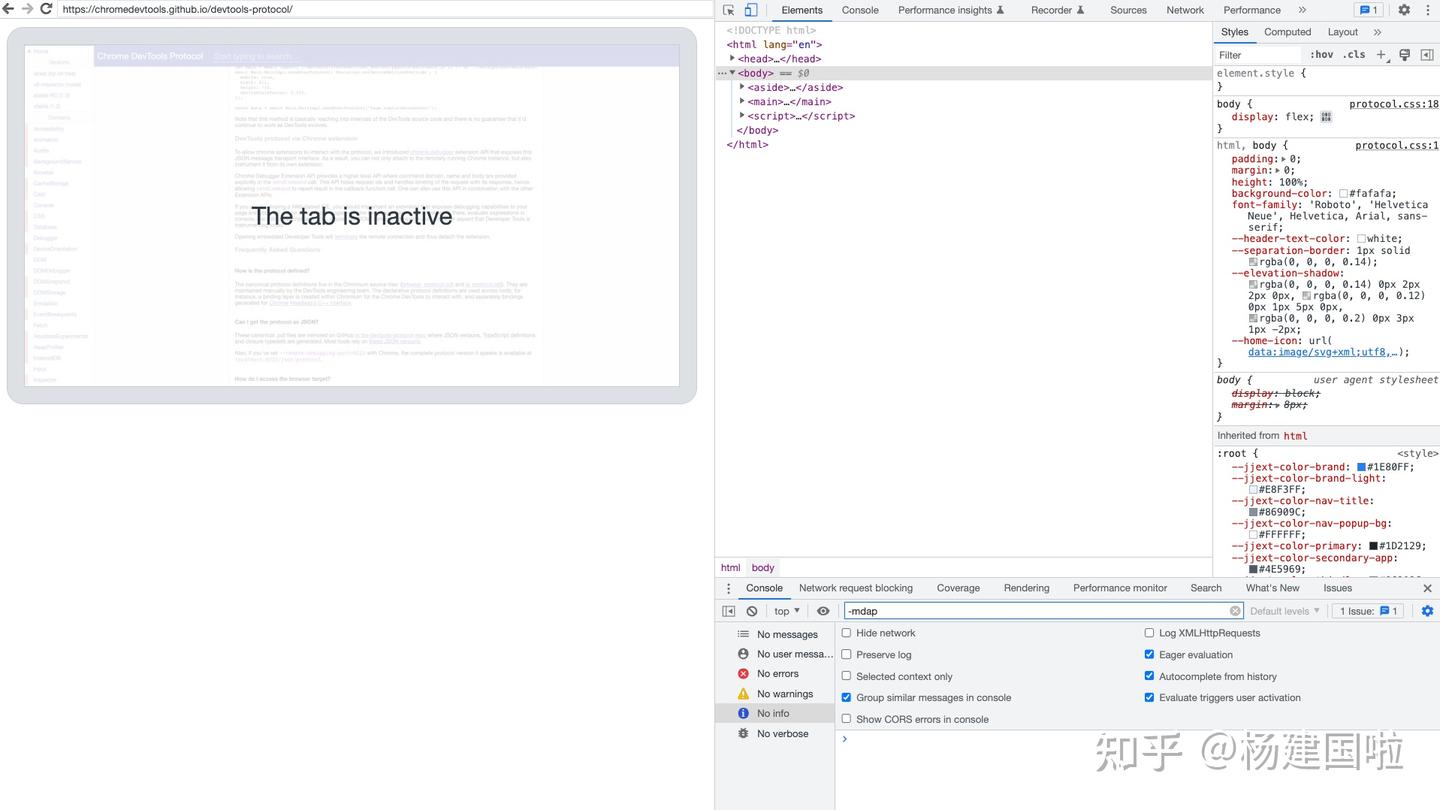Click the console filter input showing -mdap
Image resolution: width=1440 pixels, height=810 pixels.
pos(1040,611)
